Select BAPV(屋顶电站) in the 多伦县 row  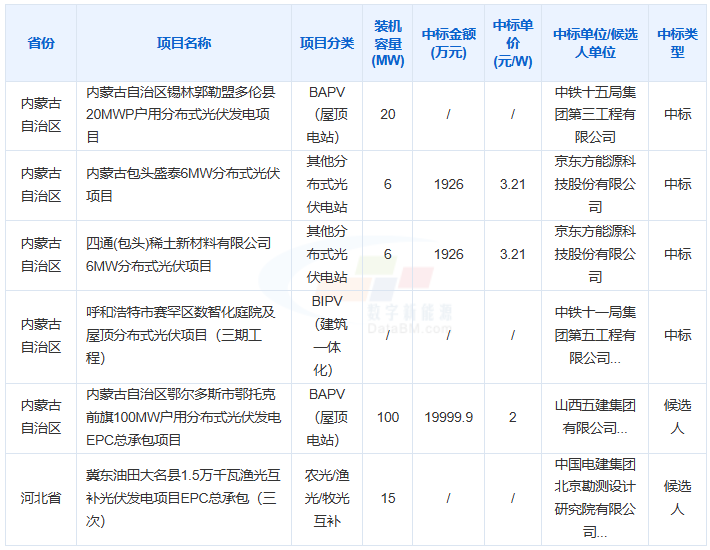tap(327, 115)
